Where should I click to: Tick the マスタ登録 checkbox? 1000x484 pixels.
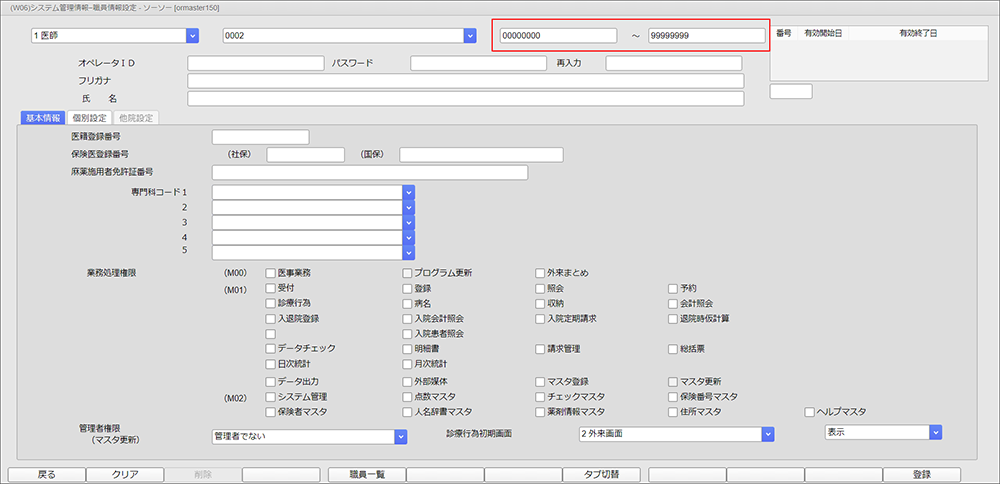pos(540,382)
